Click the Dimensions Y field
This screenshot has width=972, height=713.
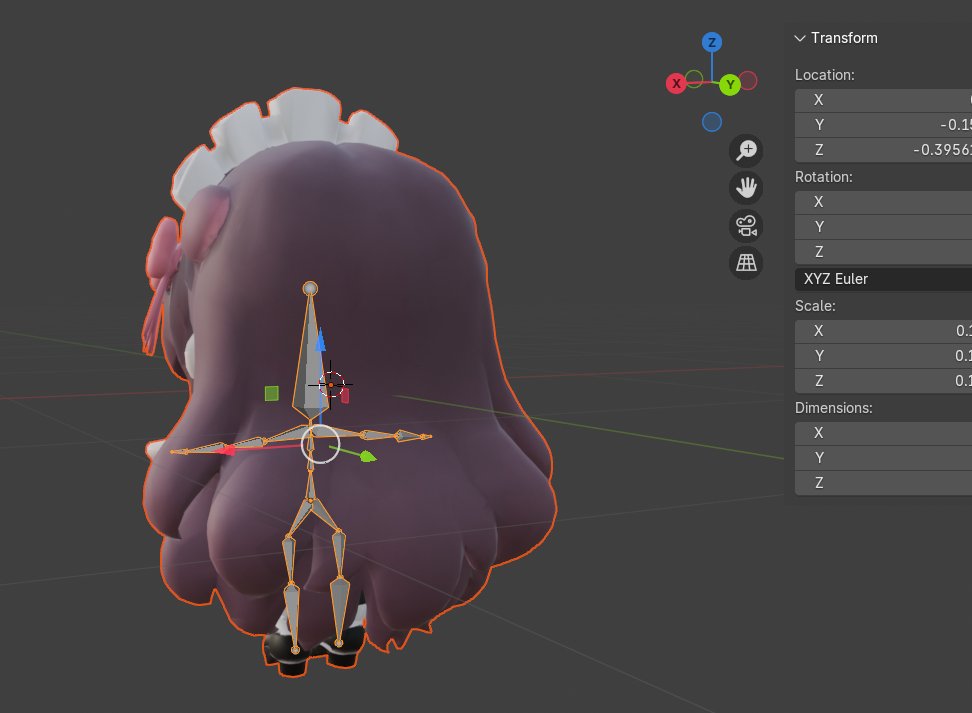(x=883, y=458)
